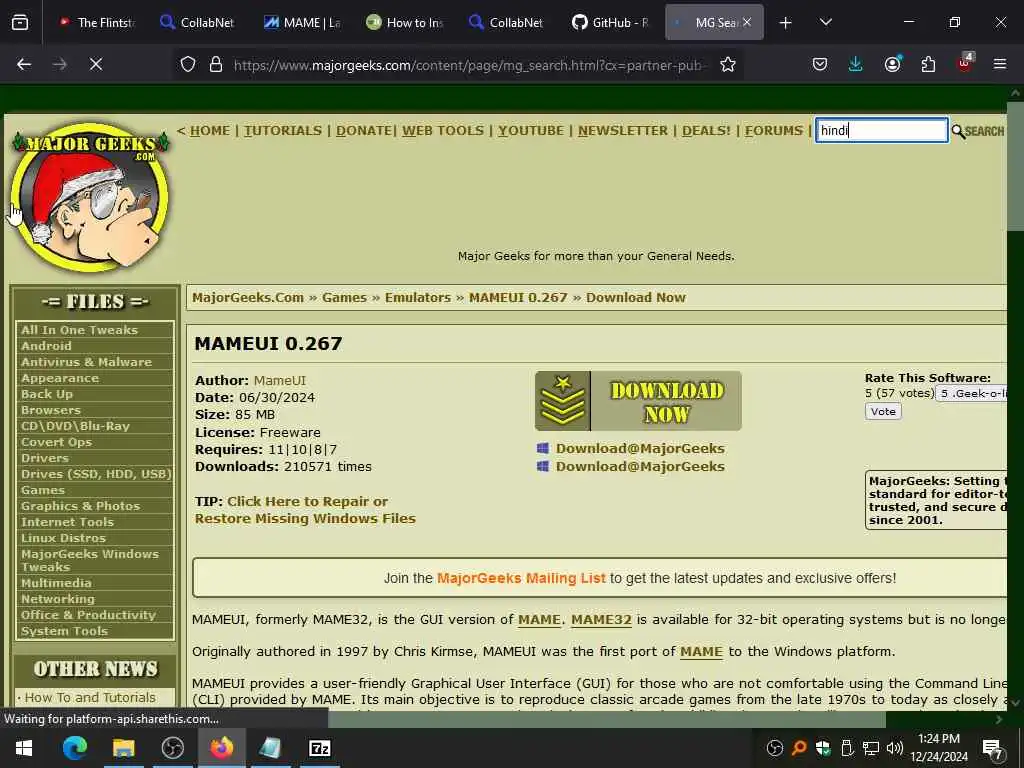Switch to the second CollabNet tab
The image size is (1024, 768).
tap(506, 22)
